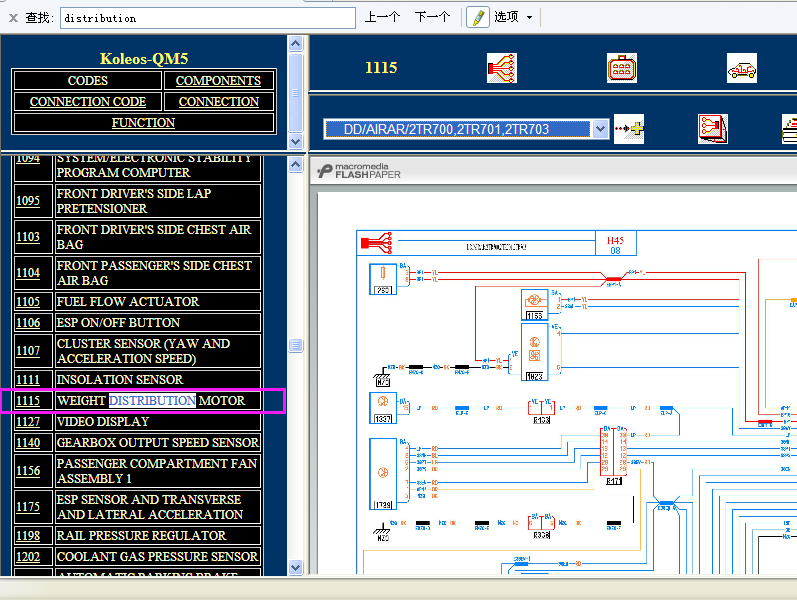Image resolution: width=797 pixels, height=600 pixels.
Task: Click the H45 08 label in diagram
Action: tap(616, 245)
